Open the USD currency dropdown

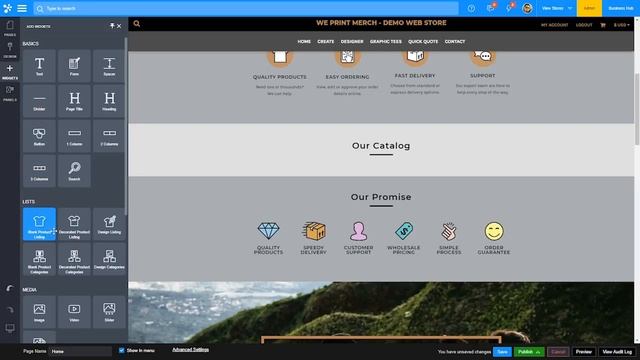point(621,25)
